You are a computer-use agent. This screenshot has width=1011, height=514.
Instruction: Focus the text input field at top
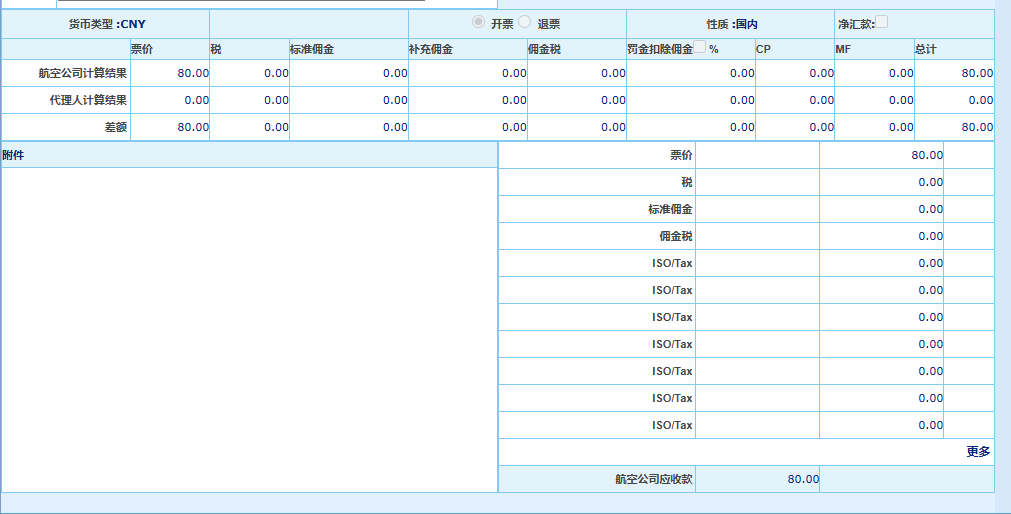240,3
